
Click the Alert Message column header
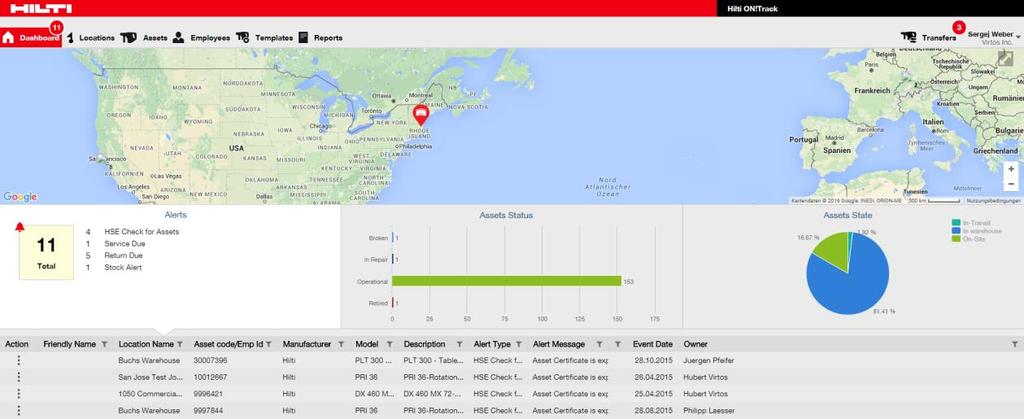tap(559, 344)
